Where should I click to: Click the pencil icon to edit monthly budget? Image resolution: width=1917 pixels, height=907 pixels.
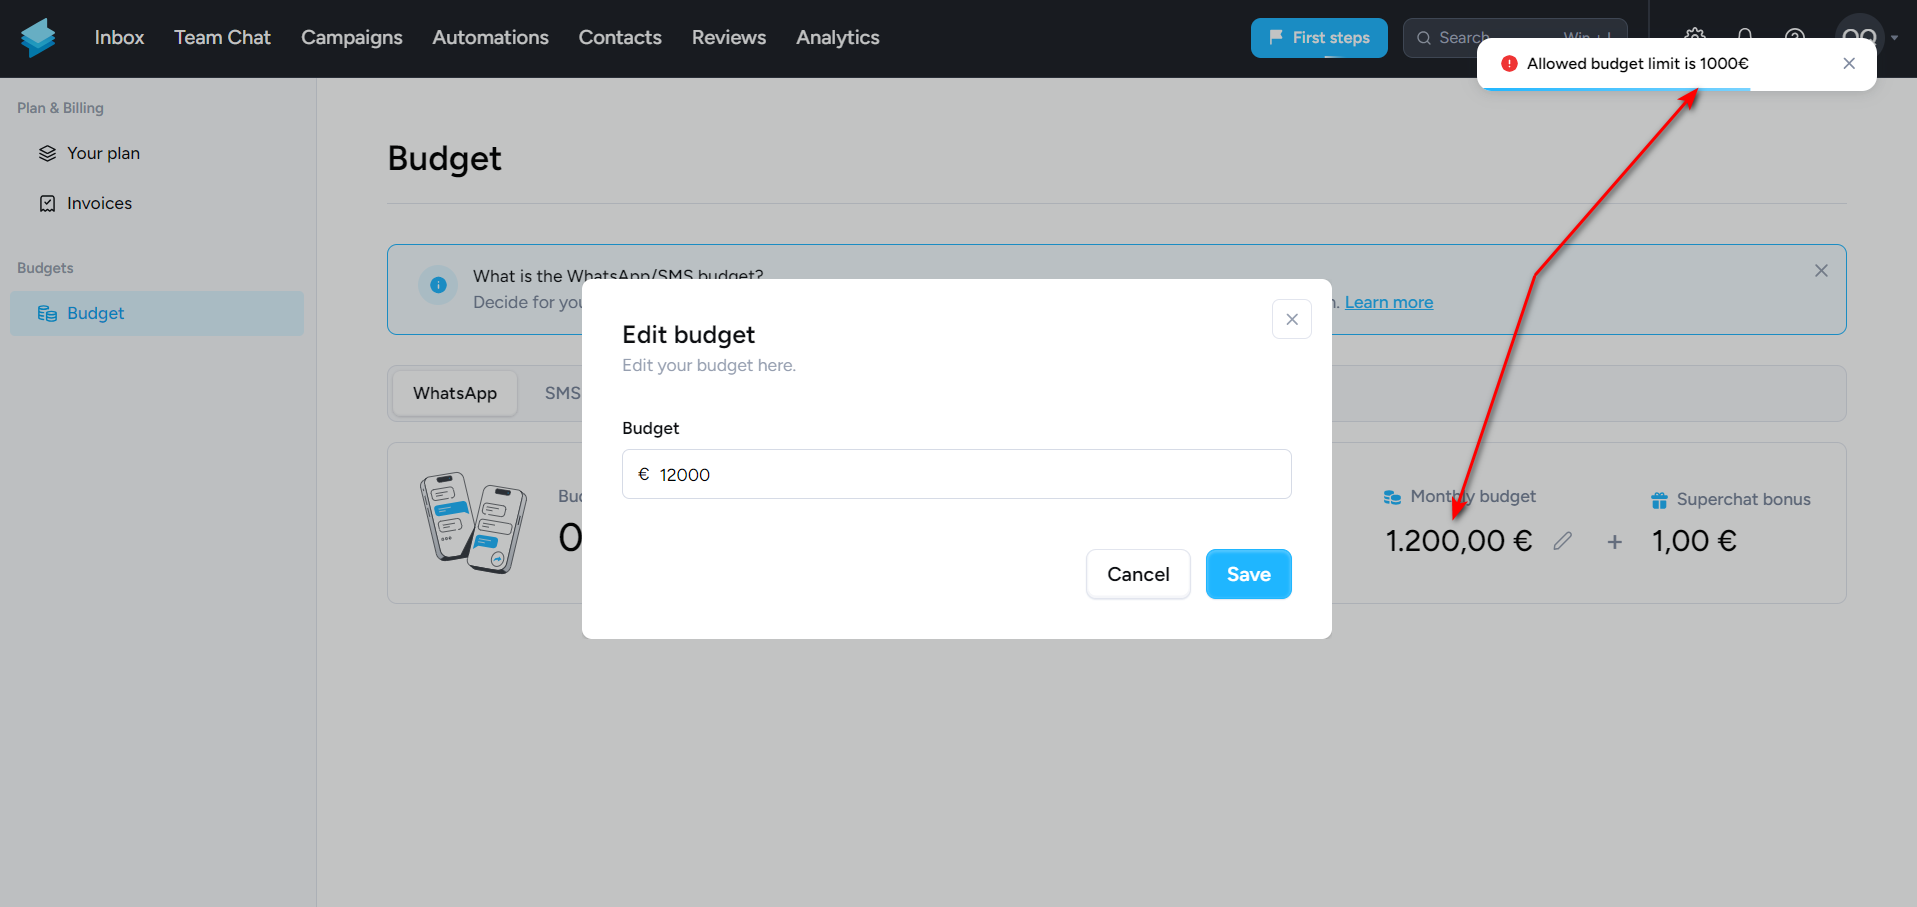pos(1562,541)
